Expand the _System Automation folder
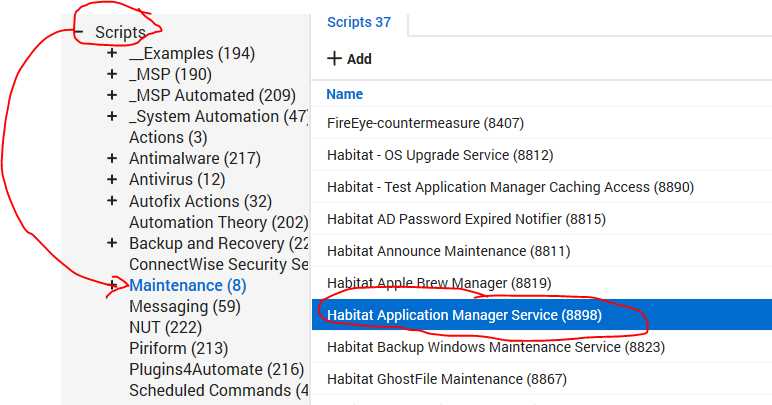Screen dimensions: 772x405 (112, 116)
